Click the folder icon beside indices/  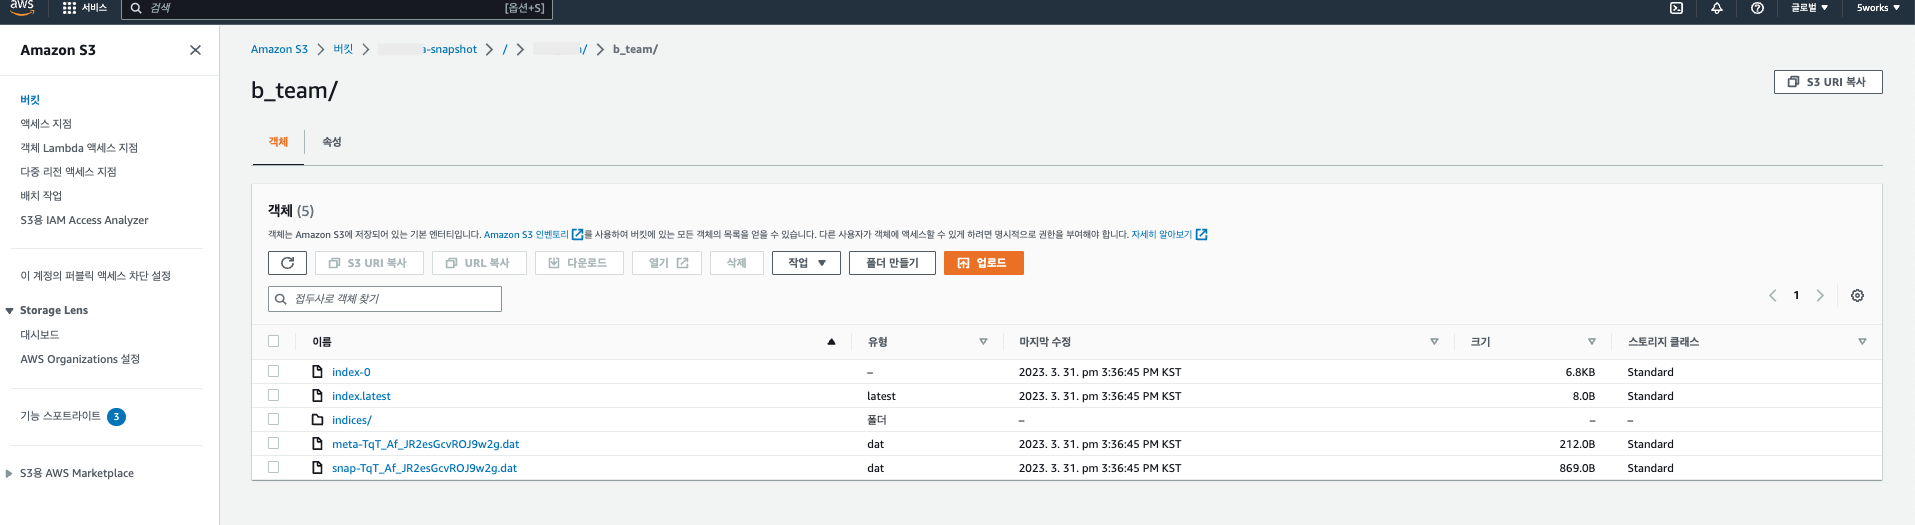(317, 420)
